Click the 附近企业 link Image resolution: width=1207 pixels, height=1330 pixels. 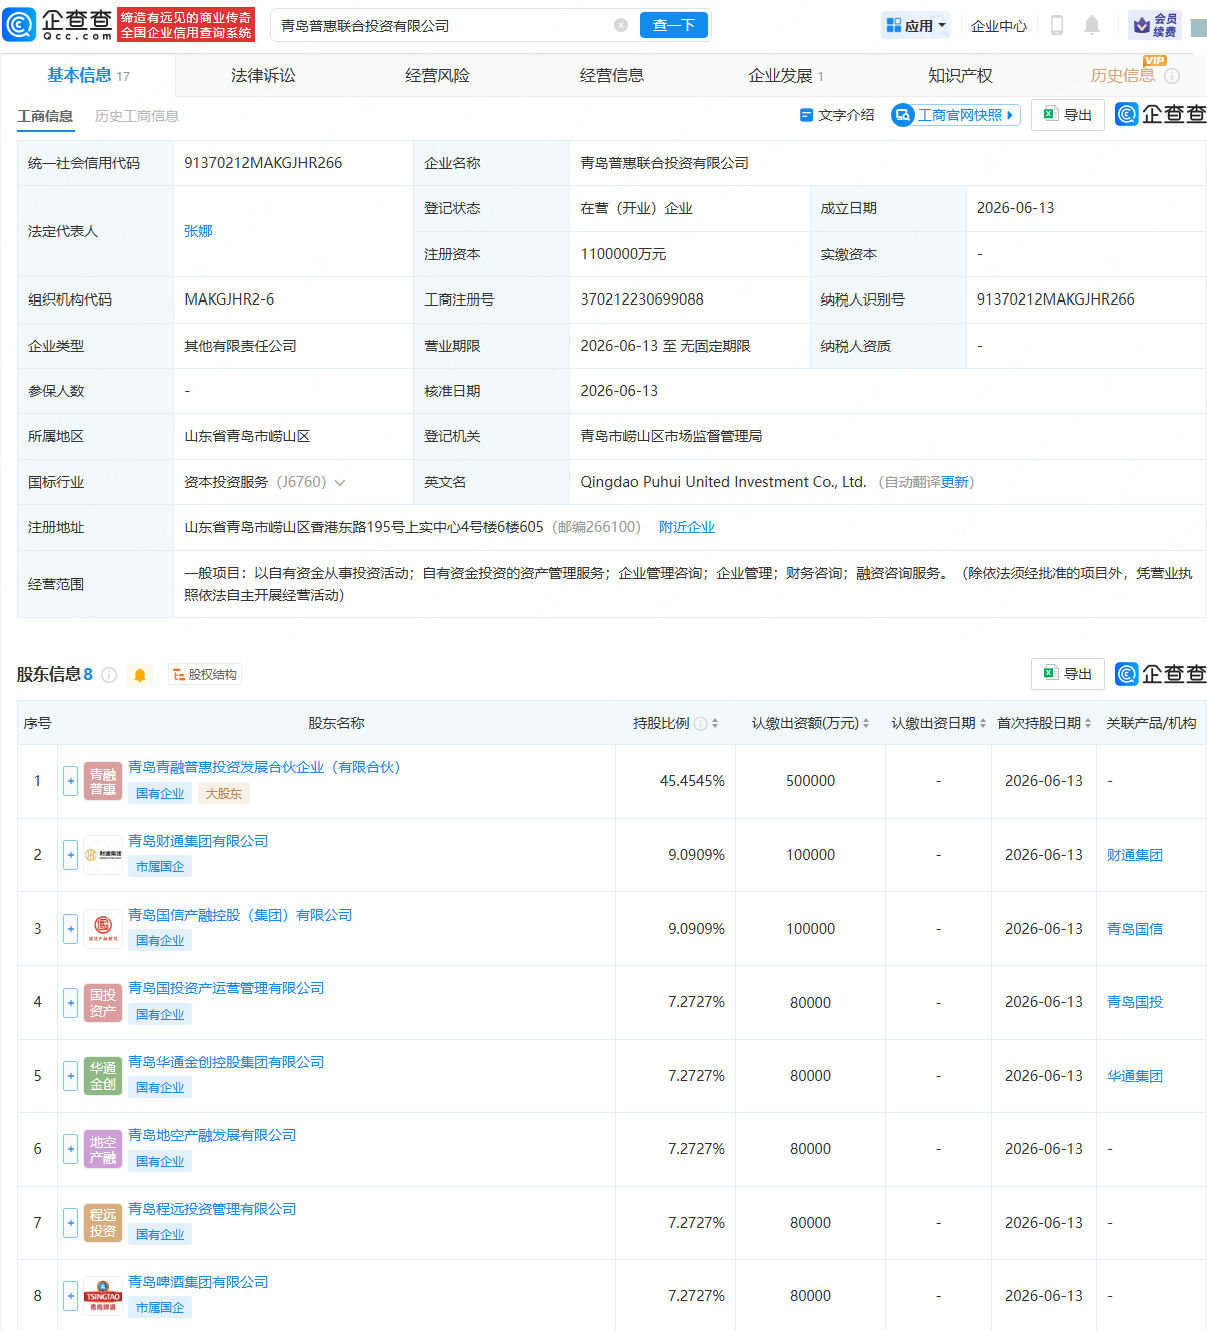[x=687, y=527]
